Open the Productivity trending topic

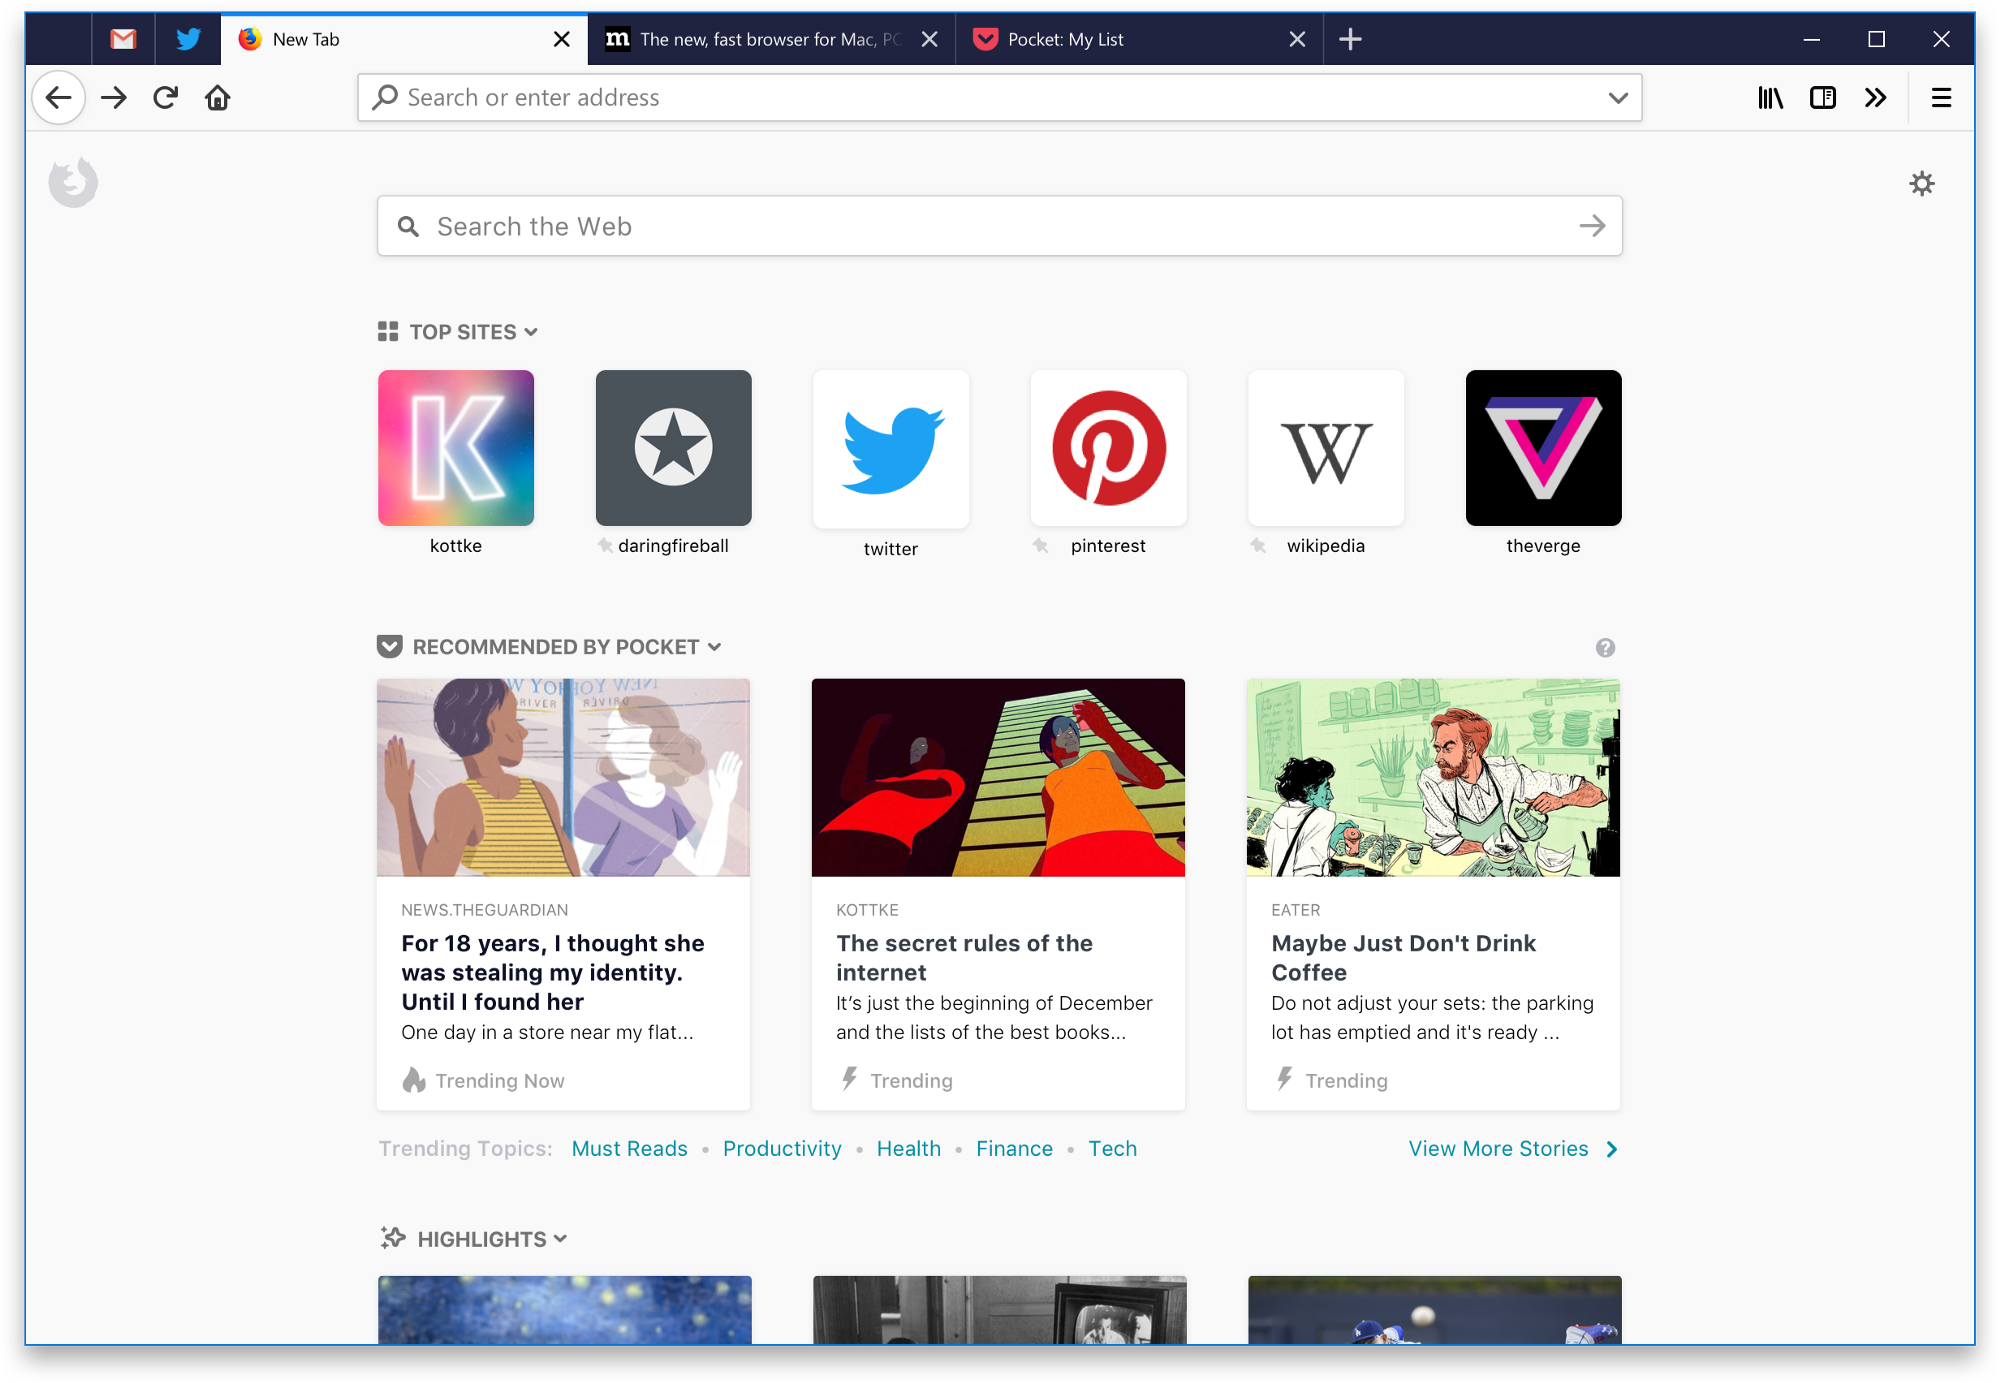(x=782, y=1148)
